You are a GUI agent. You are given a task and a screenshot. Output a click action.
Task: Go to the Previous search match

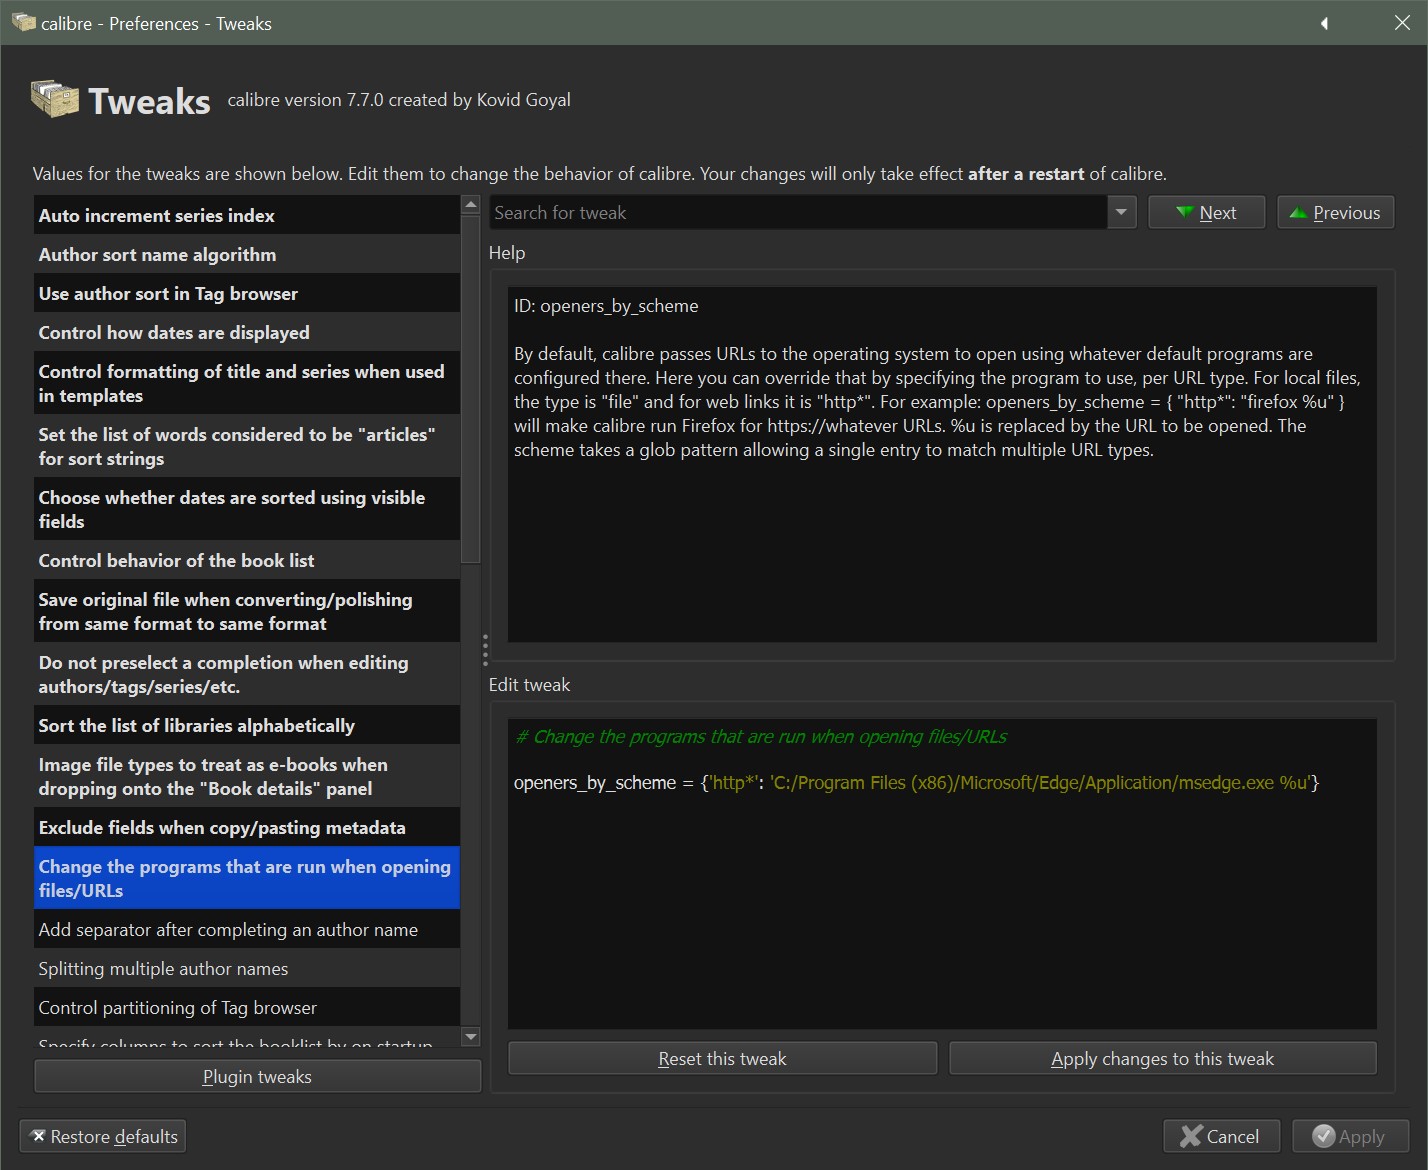click(x=1336, y=212)
